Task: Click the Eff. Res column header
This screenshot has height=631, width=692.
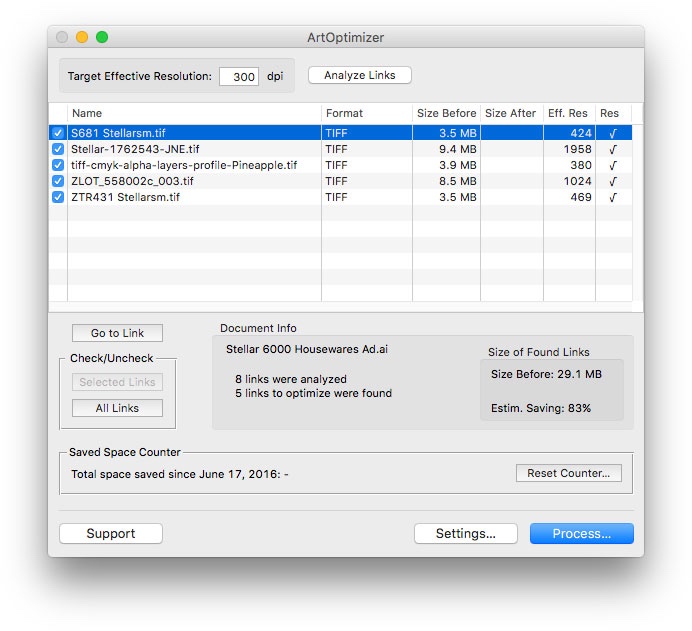Action: click(568, 113)
